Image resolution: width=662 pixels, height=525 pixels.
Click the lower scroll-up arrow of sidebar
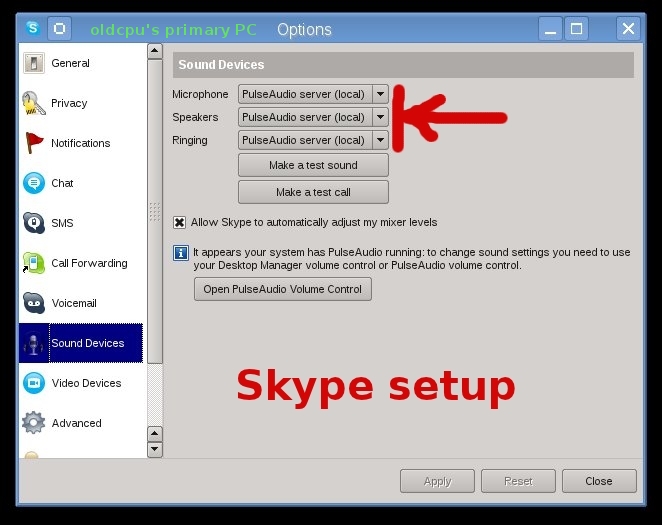[155, 434]
